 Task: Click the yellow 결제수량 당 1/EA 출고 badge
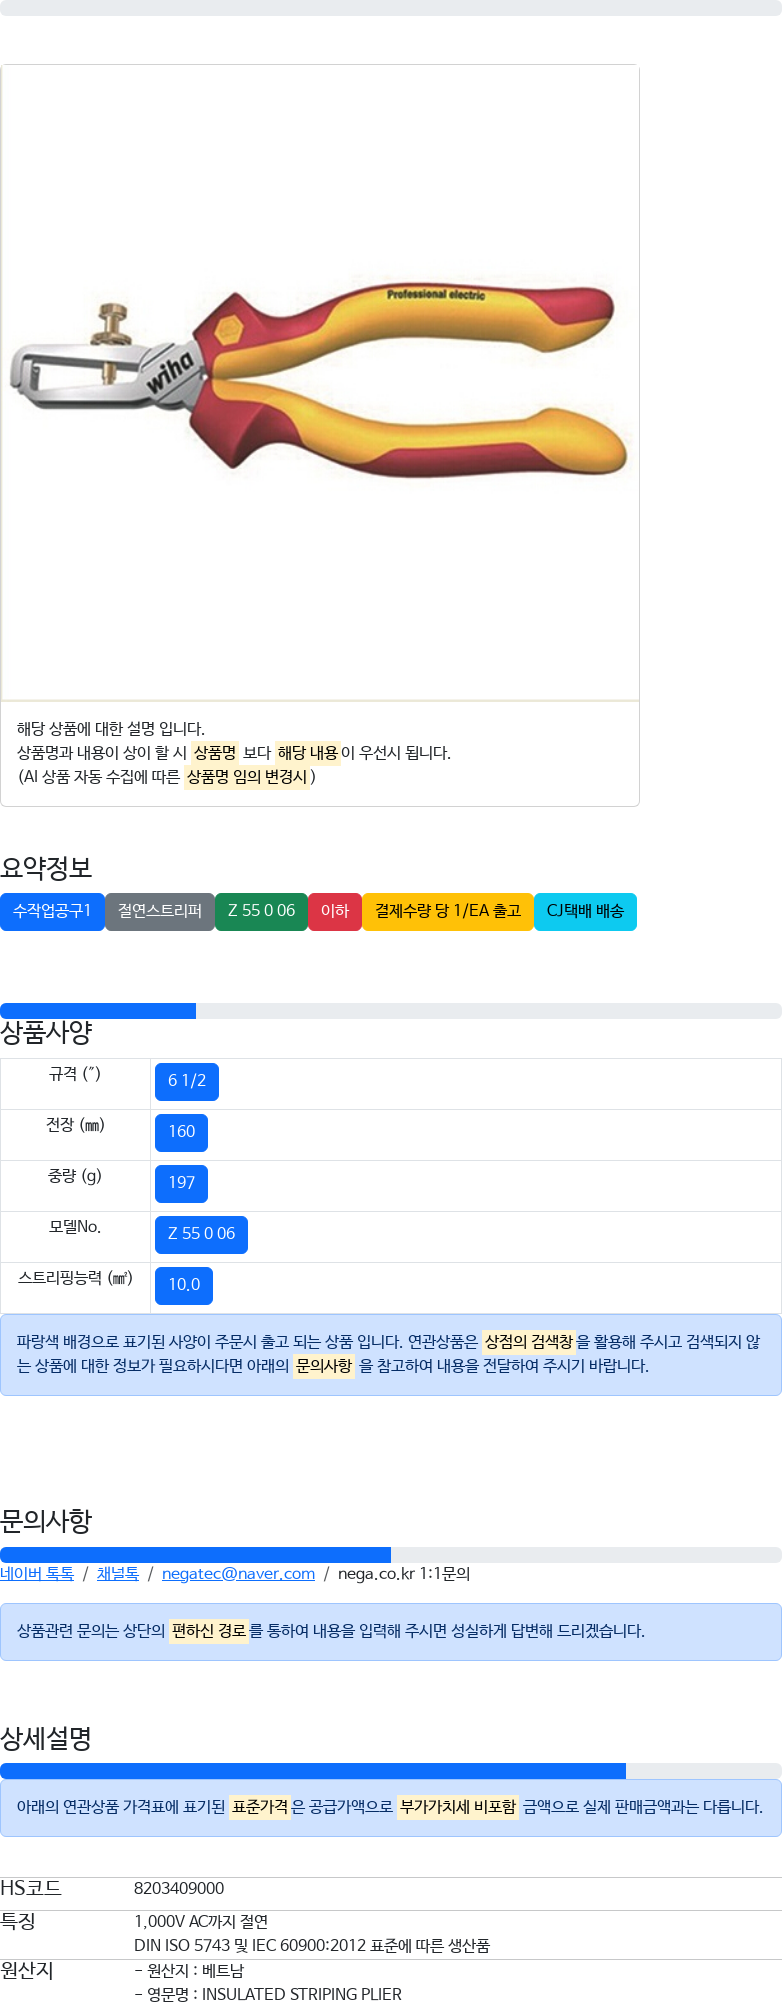tap(448, 911)
